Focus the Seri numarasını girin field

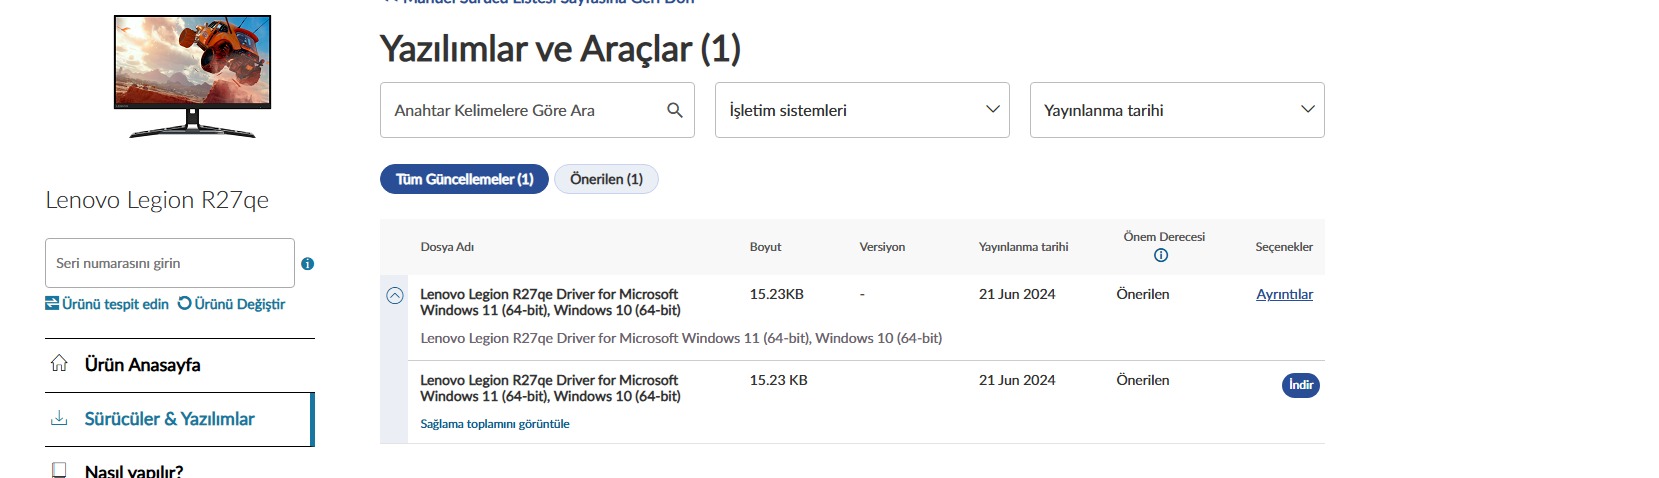[170, 263]
